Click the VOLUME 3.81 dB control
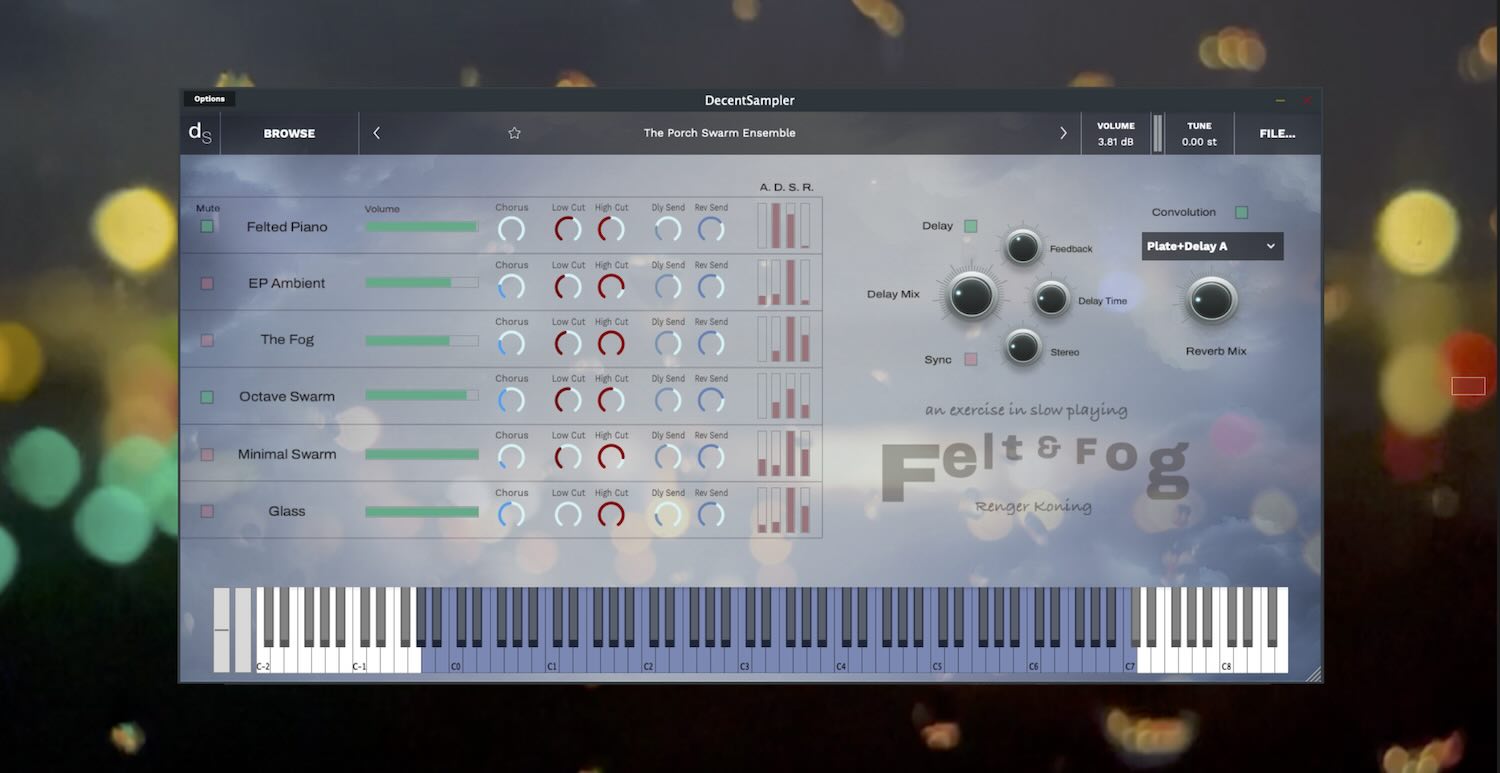This screenshot has height=773, width=1500. 1116,134
